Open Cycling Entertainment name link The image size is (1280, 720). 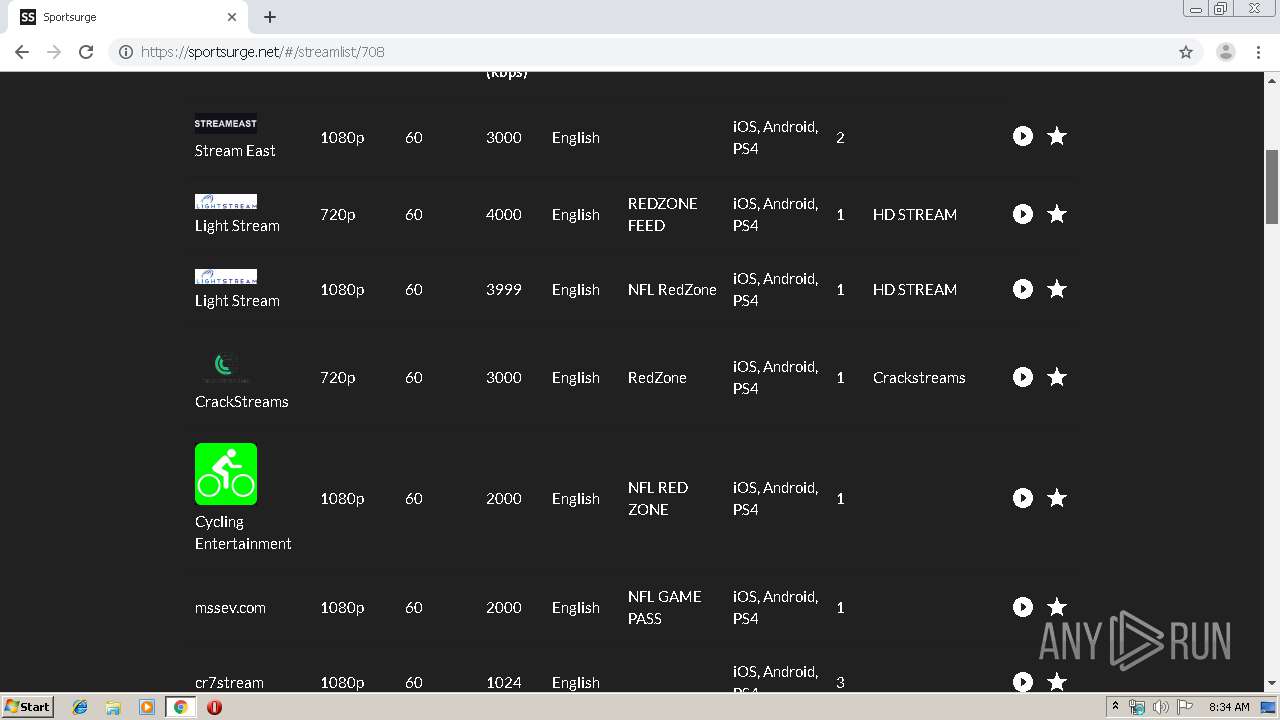click(x=243, y=533)
